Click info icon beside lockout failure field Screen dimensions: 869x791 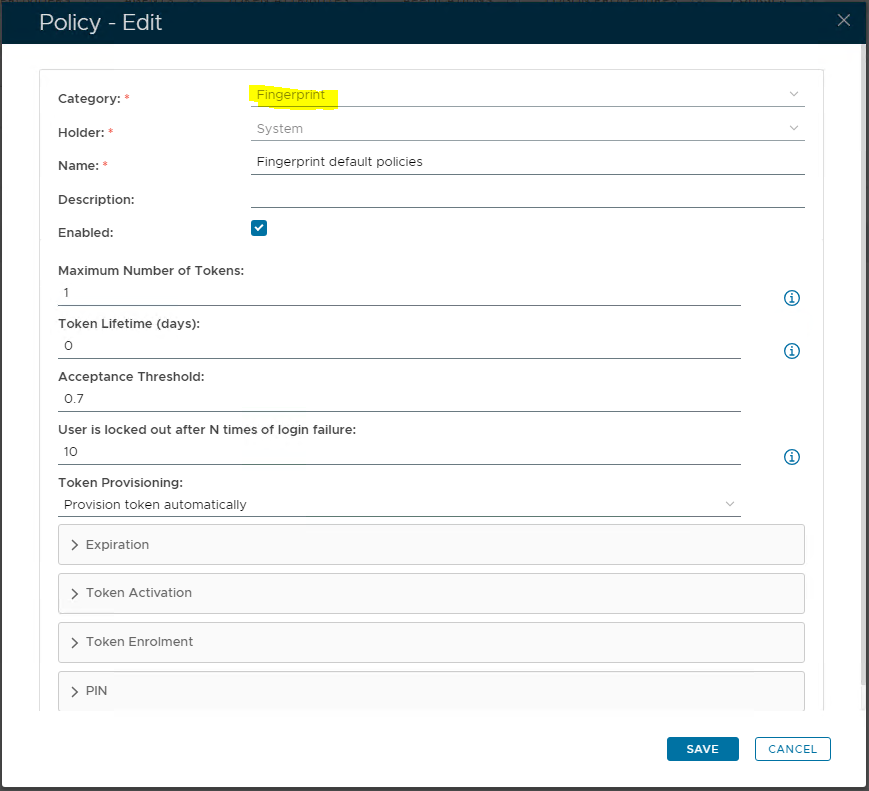coord(791,457)
